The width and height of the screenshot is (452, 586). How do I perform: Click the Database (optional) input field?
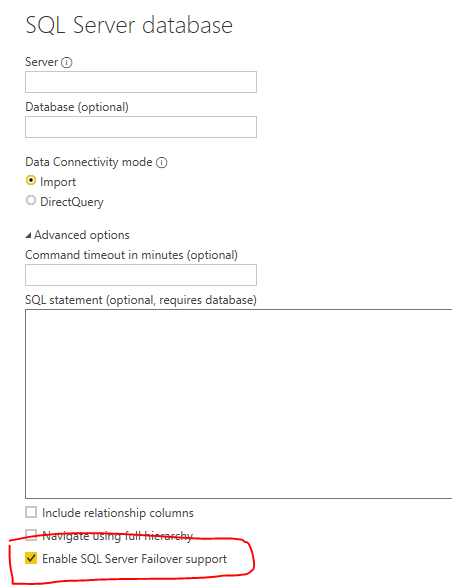[x=141, y=127]
